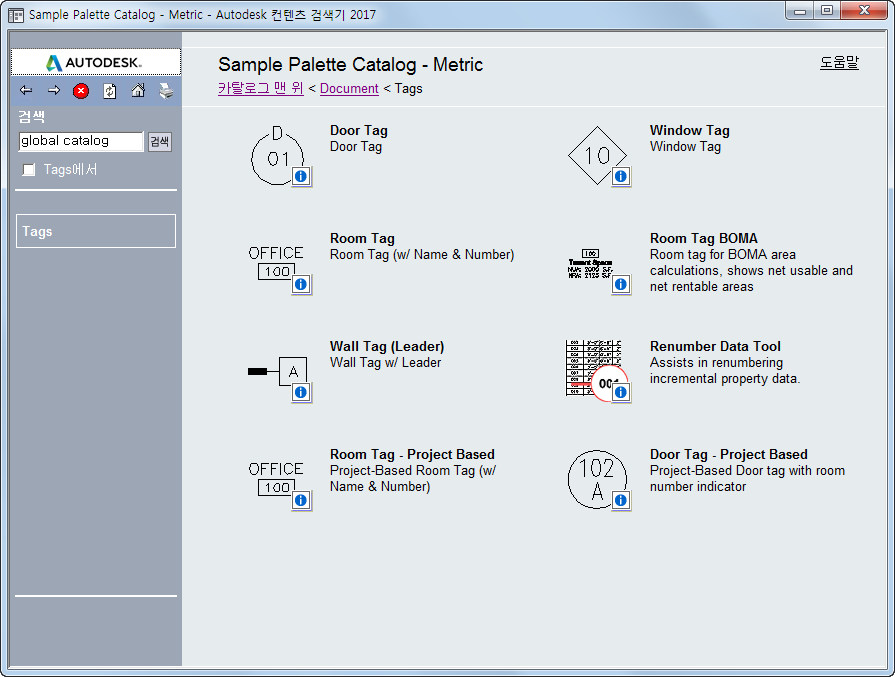The width and height of the screenshot is (895, 677).
Task: Click the 'Room Tag BOMA' title
Action: [703, 238]
